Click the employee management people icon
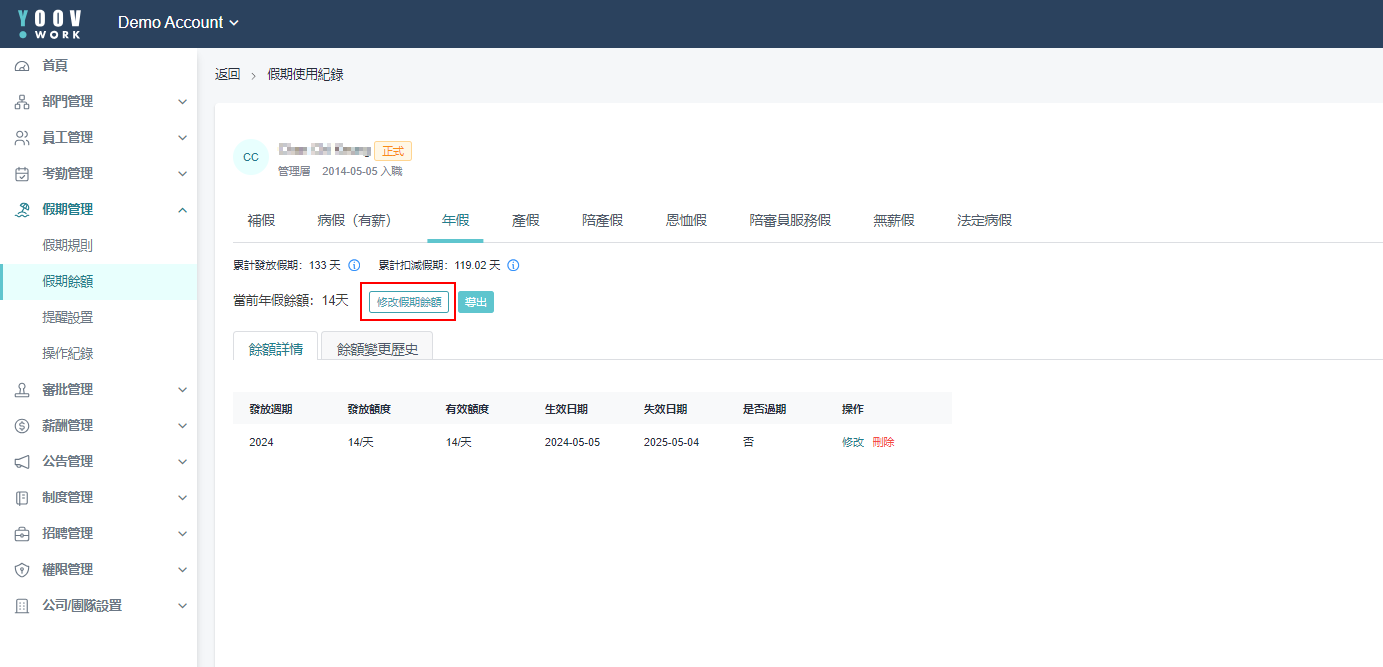Screen dimensions: 1383x667 click(22, 138)
